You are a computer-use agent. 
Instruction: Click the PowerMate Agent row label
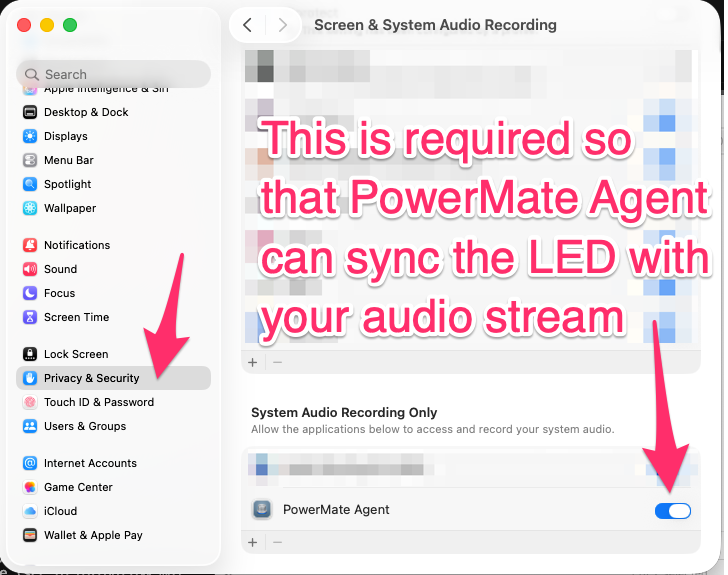tap(336, 510)
